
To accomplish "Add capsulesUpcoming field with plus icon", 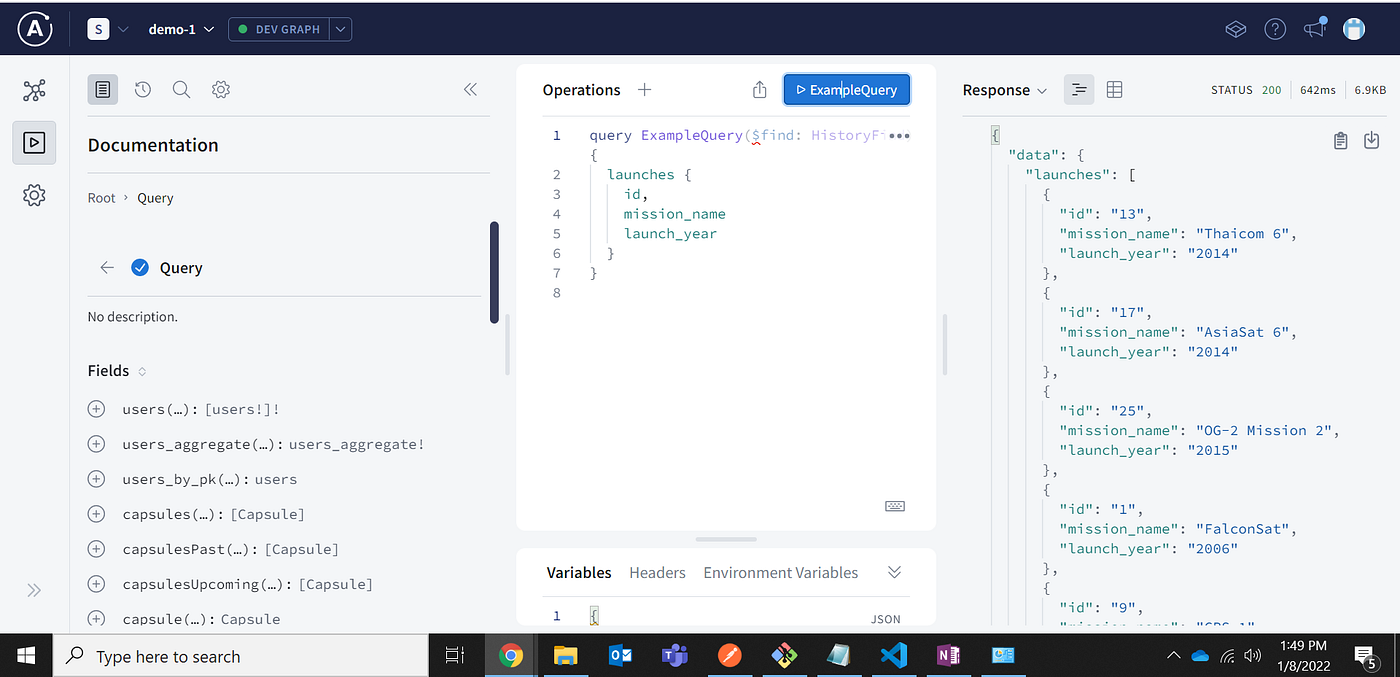I will point(96,584).
